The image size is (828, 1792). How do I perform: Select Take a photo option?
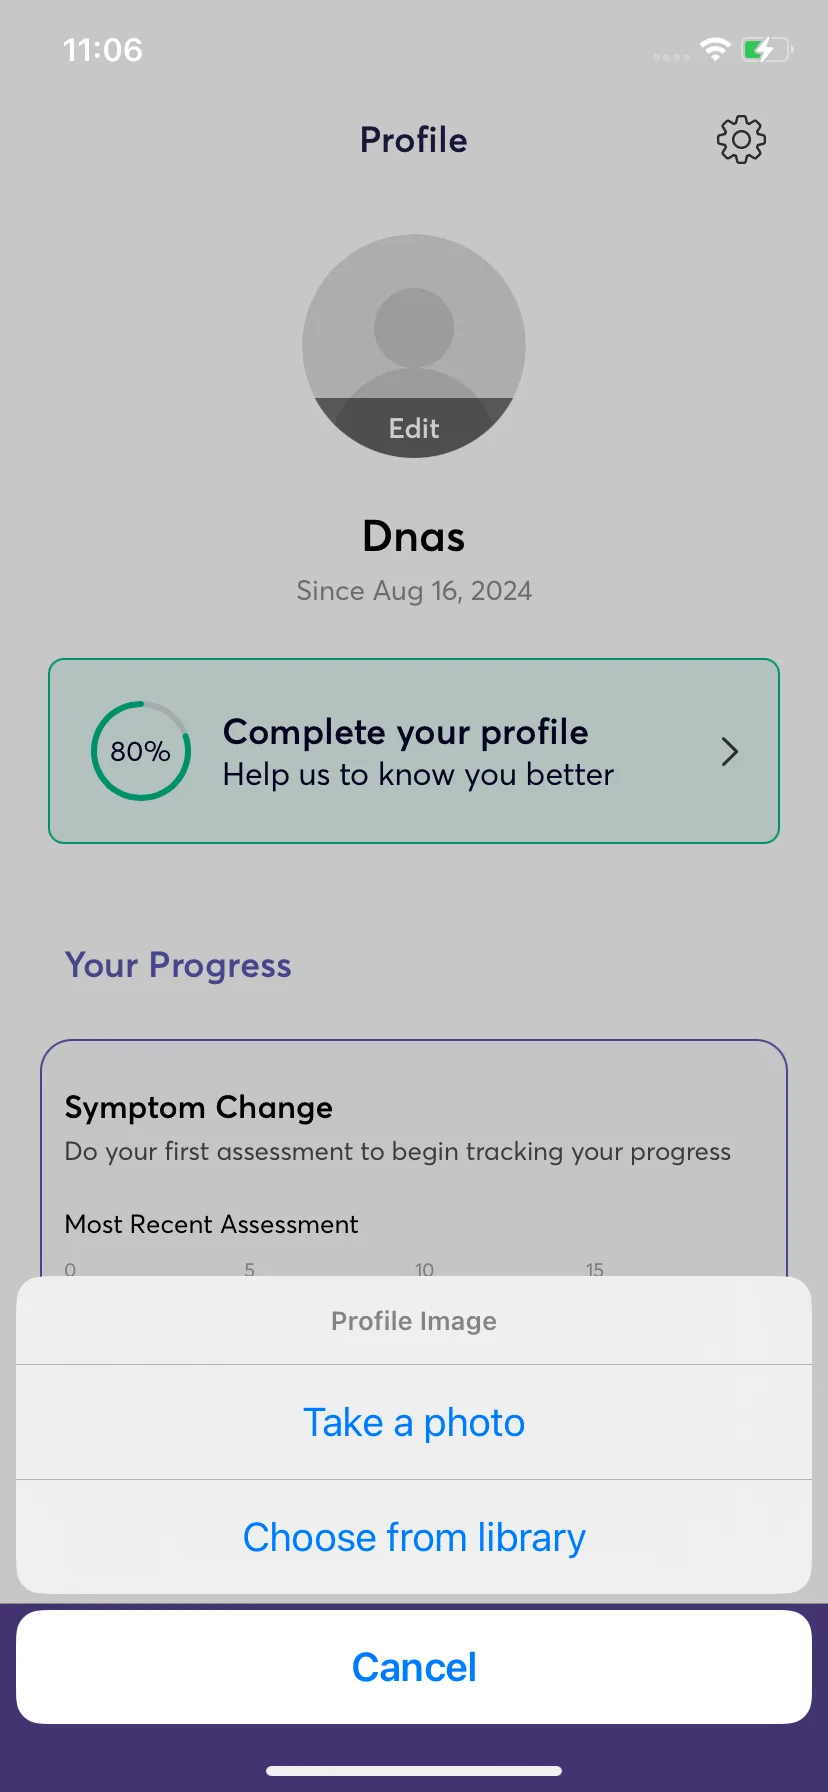tap(414, 1422)
